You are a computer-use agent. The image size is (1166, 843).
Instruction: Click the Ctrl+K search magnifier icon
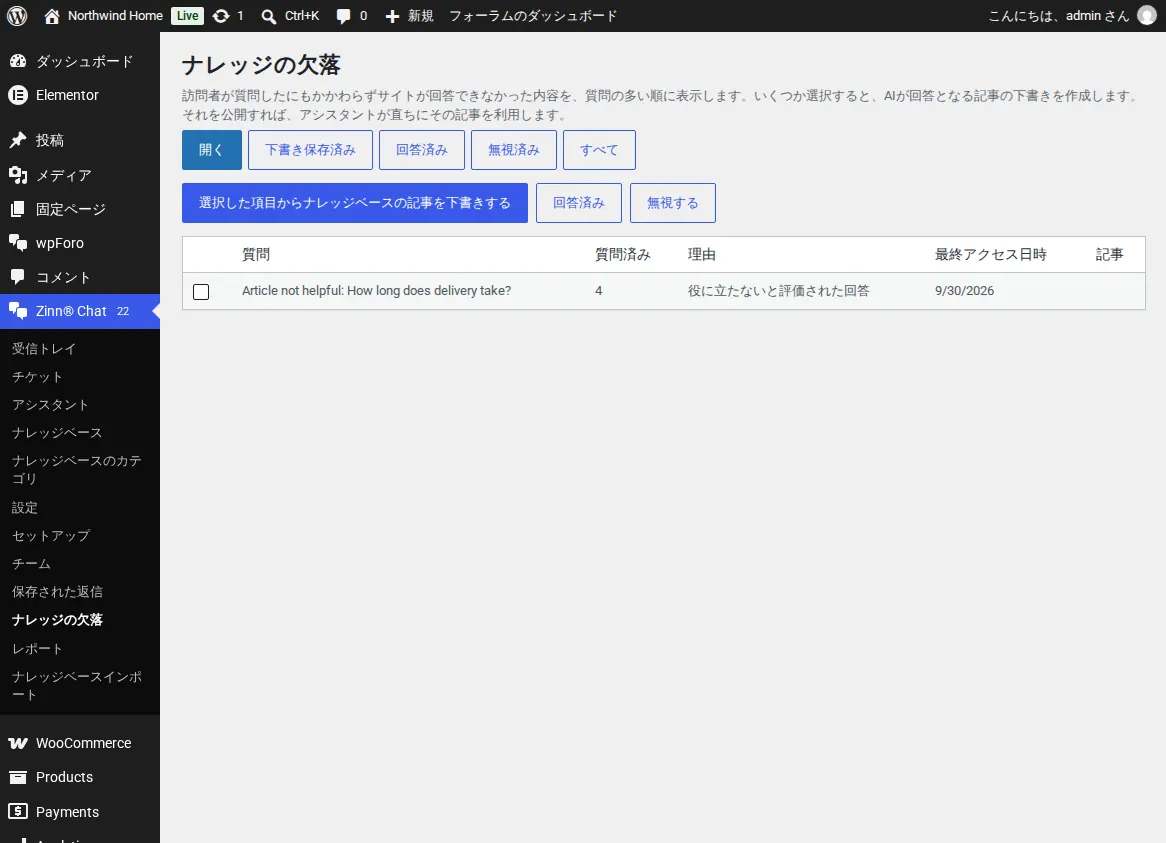pyautogui.click(x=268, y=16)
